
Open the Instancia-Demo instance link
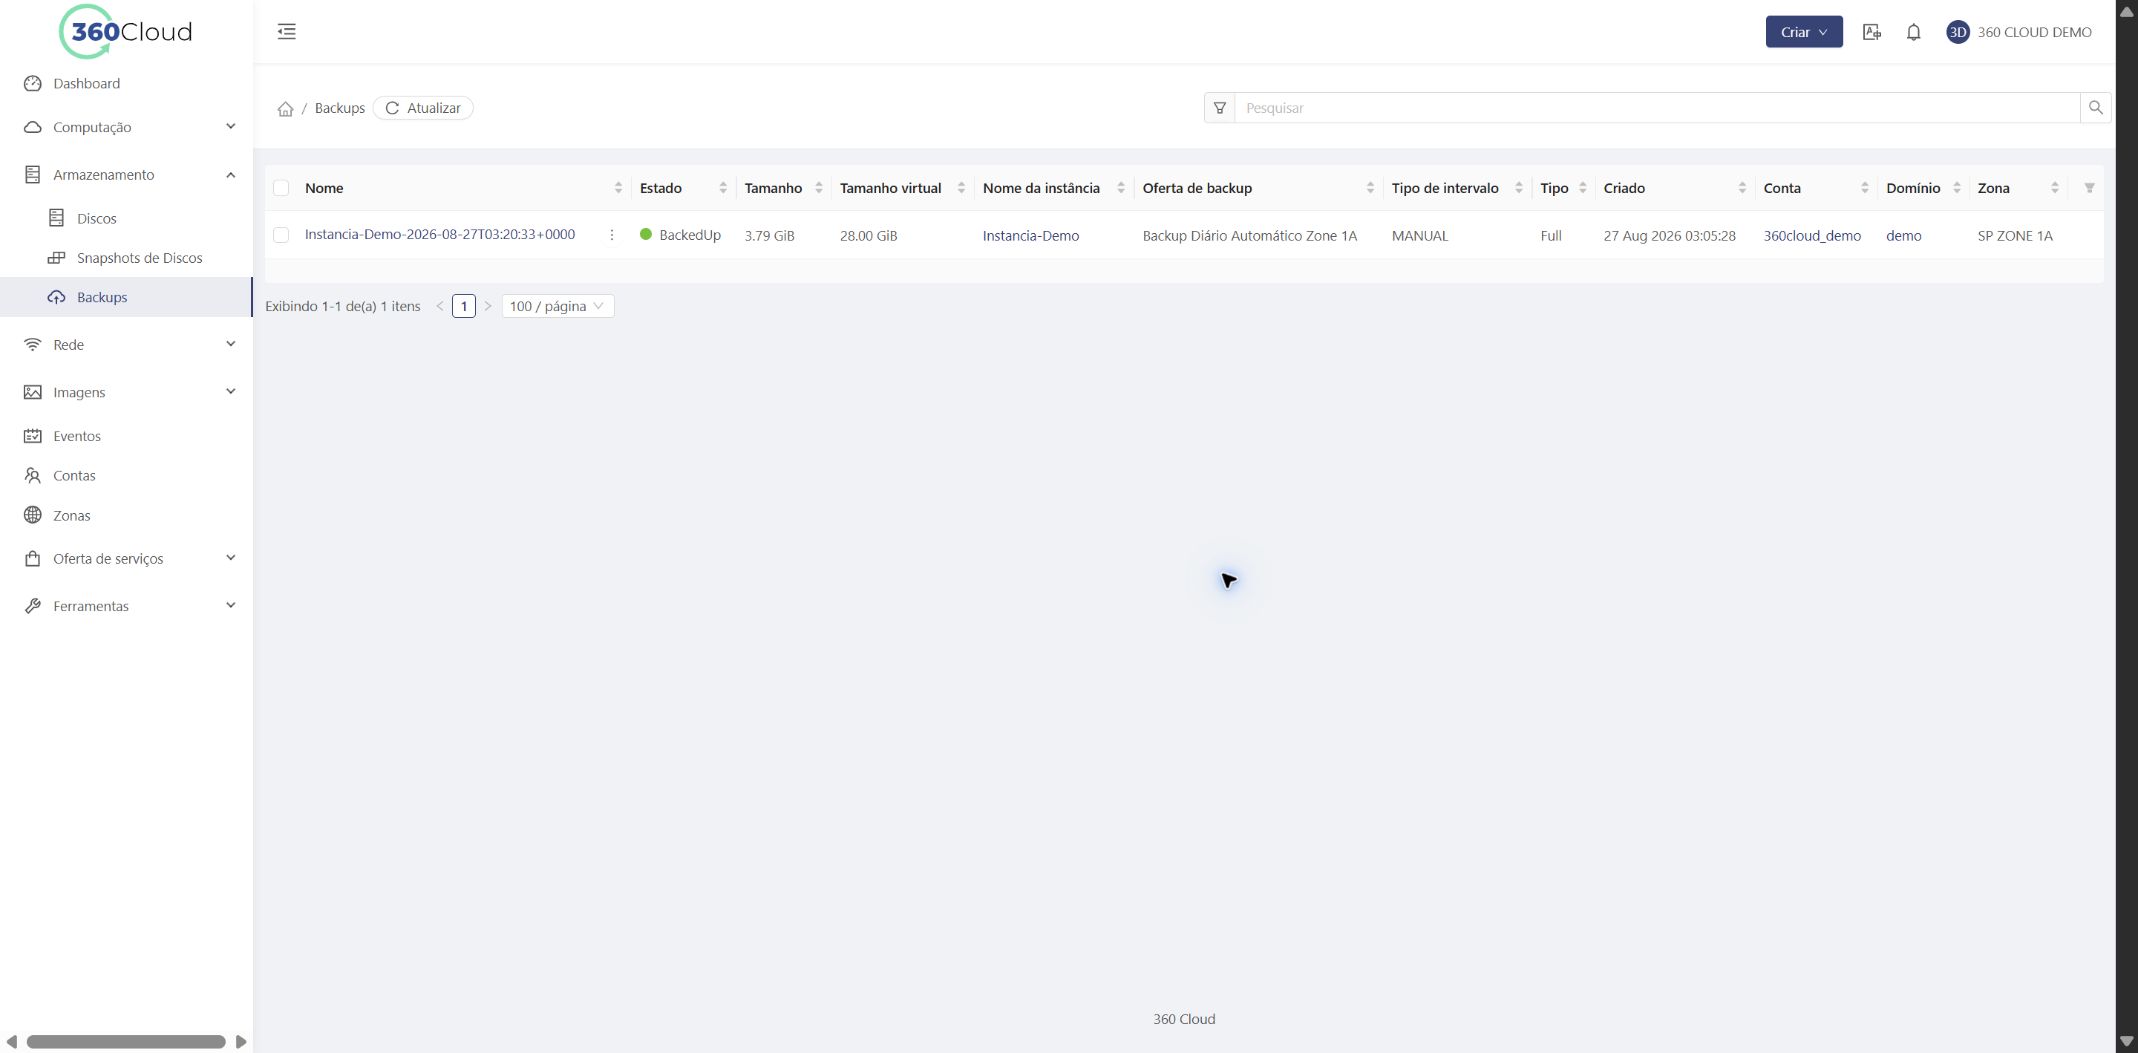(x=1031, y=236)
